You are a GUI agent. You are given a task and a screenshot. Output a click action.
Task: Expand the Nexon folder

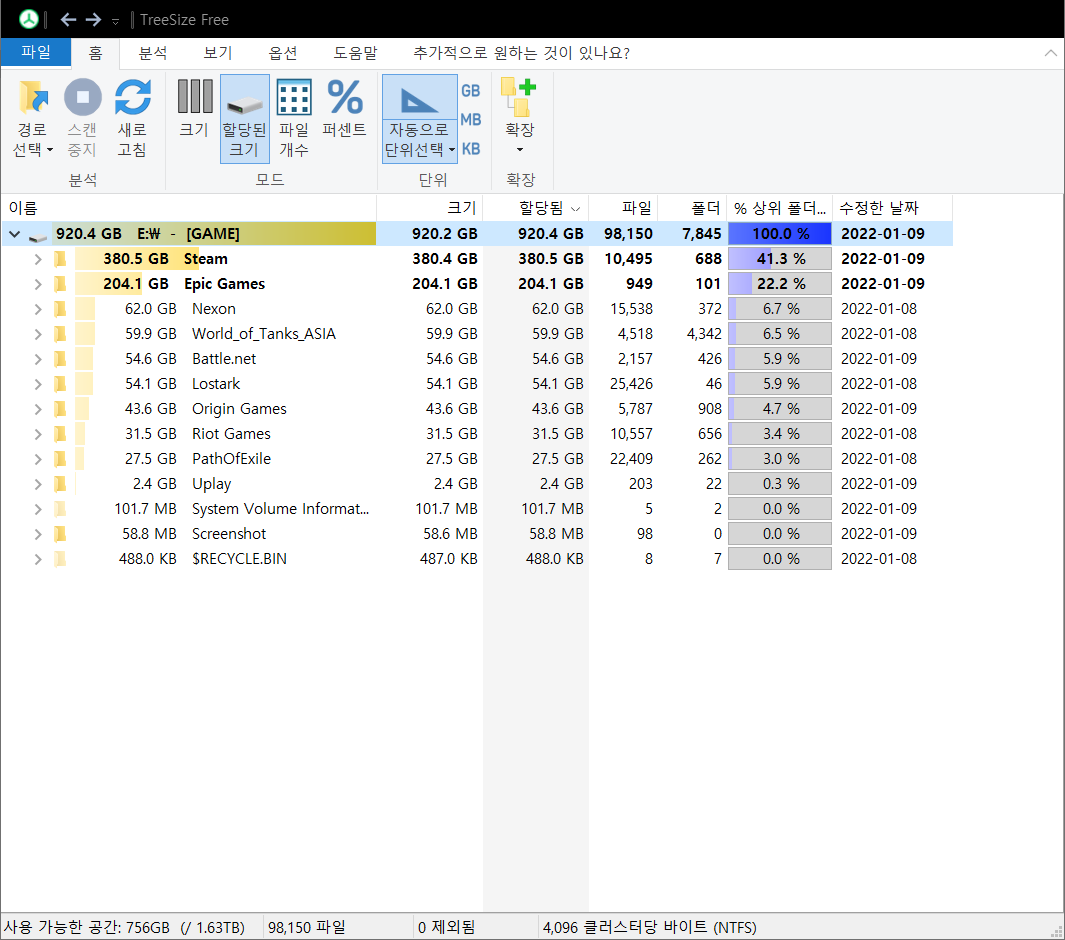pyautogui.click(x=38, y=310)
